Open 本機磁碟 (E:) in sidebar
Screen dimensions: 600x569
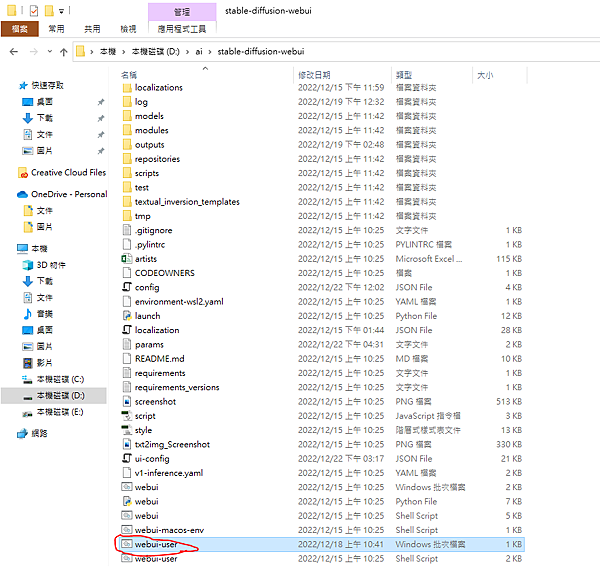60,412
